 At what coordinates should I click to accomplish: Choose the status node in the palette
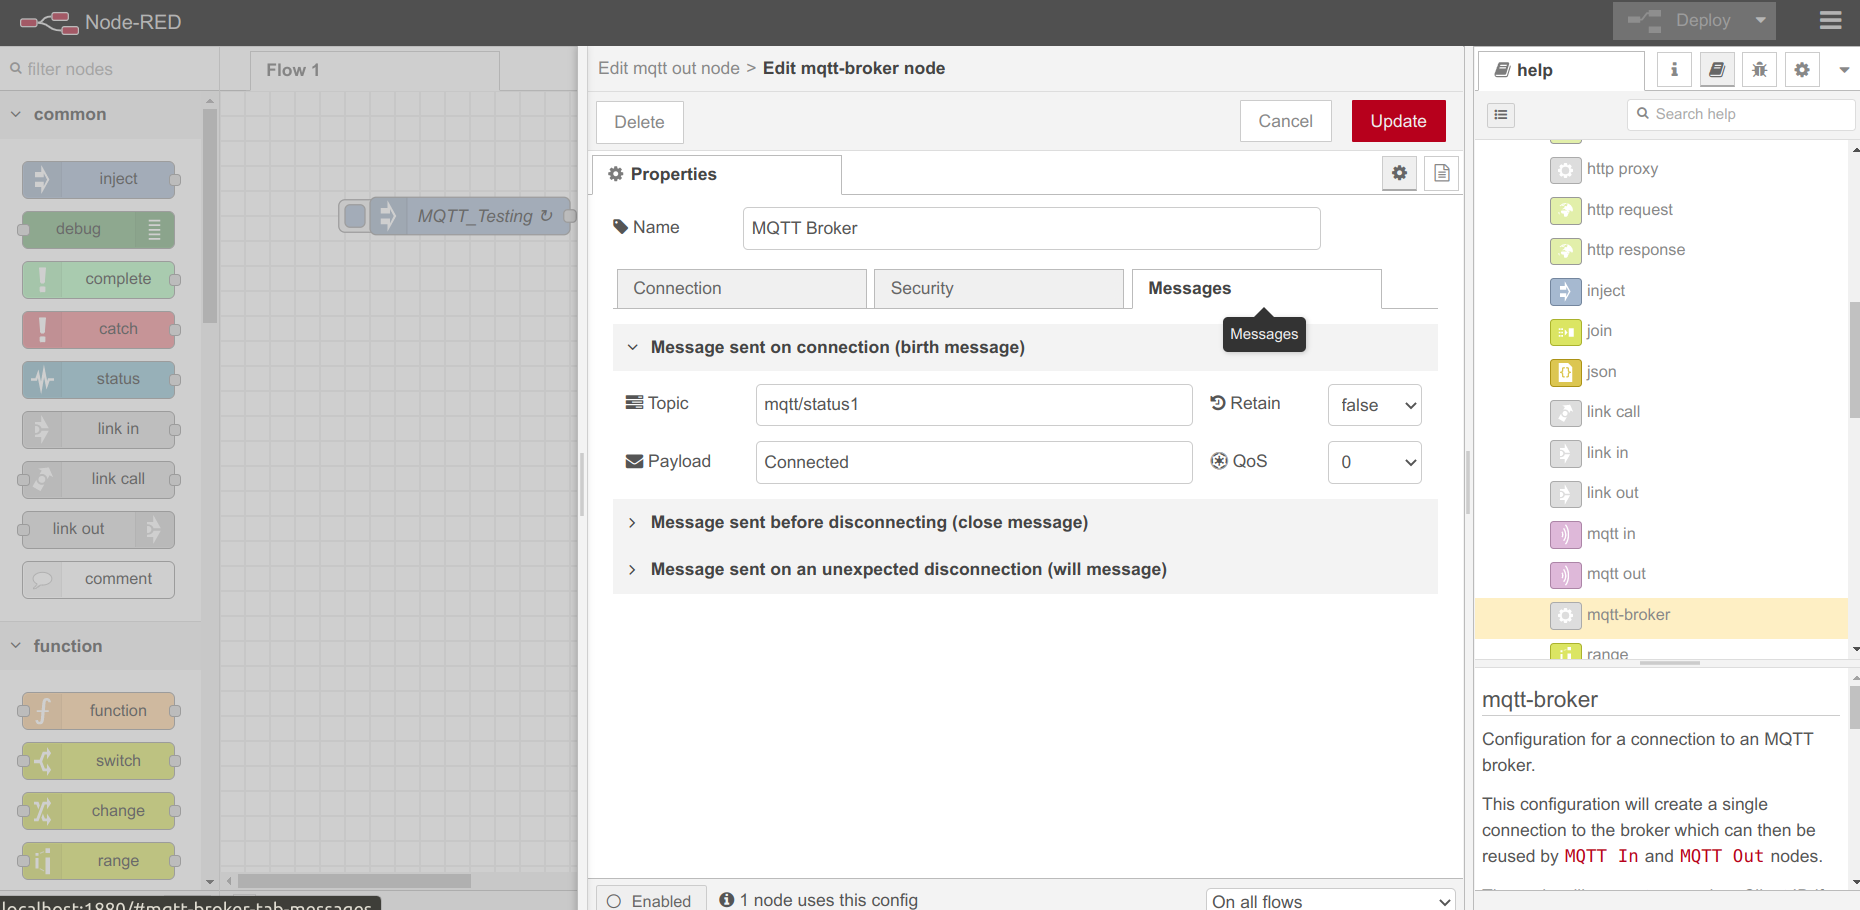point(99,379)
